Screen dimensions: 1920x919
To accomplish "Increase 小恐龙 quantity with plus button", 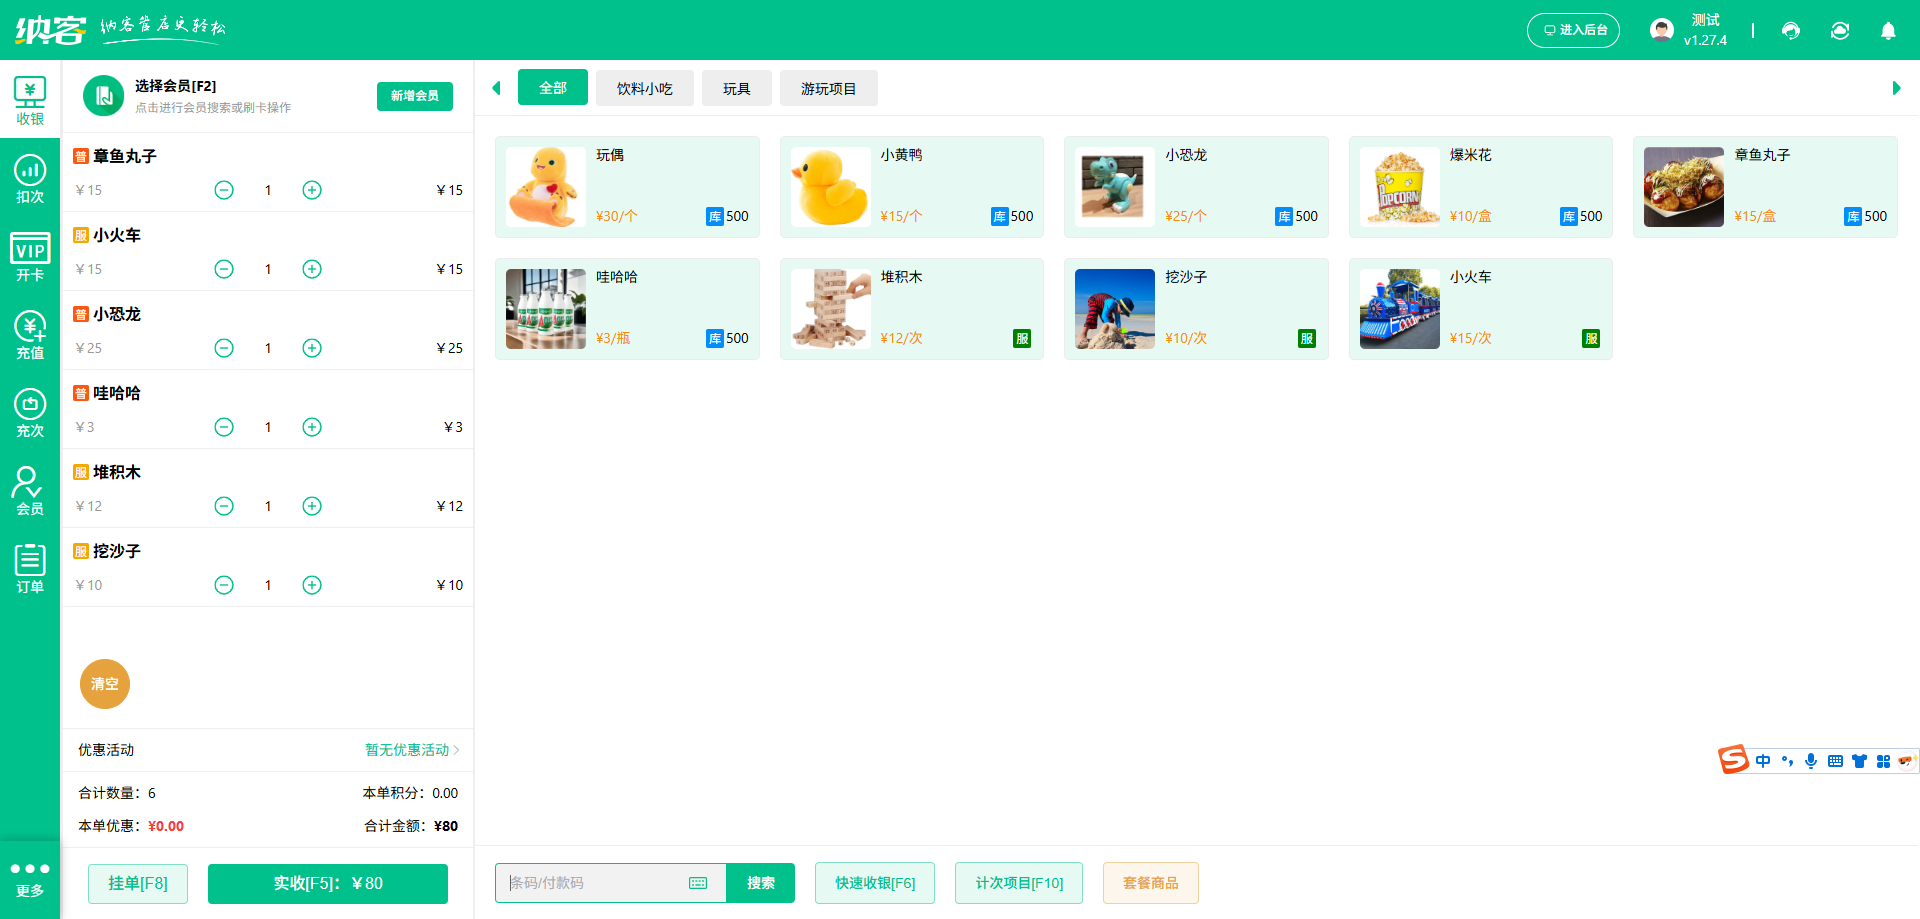I will [311, 348].
